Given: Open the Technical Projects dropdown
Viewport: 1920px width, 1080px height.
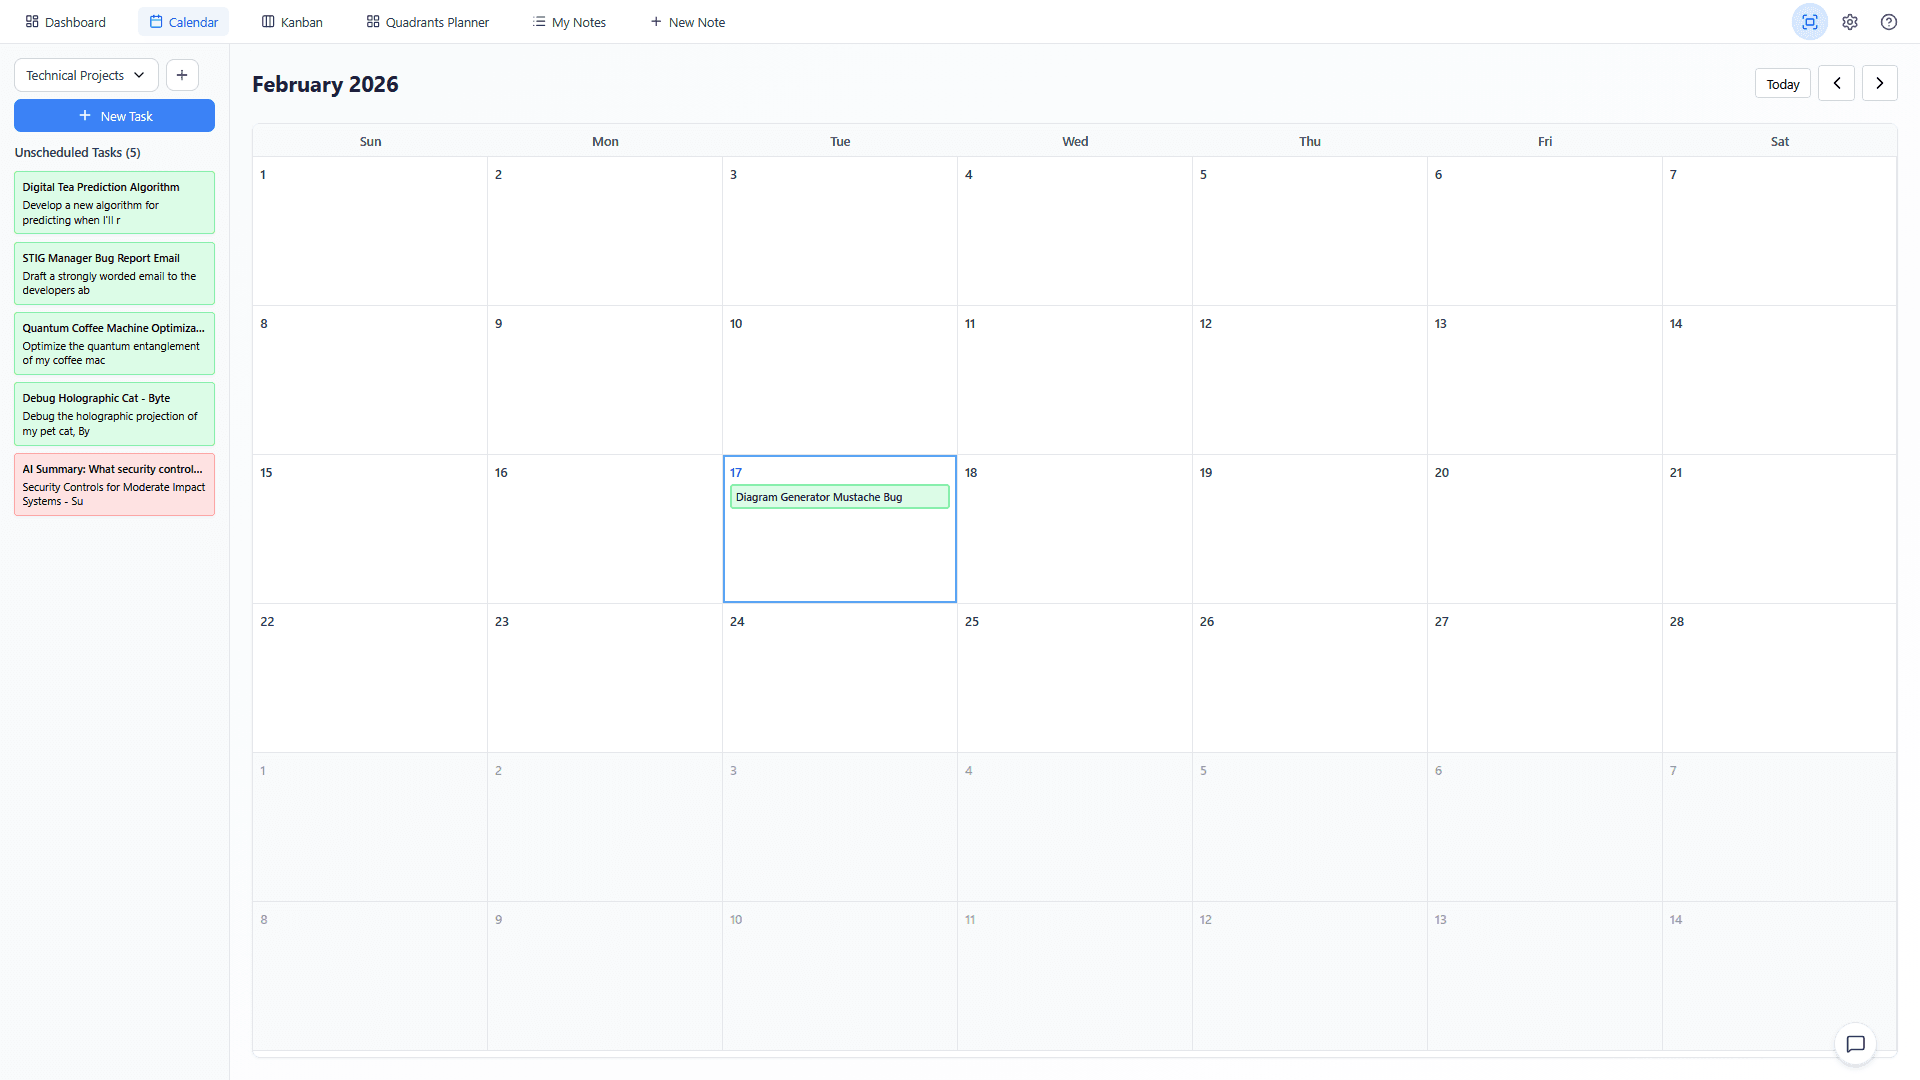Looking at the screenshot, I should (x=85, y=75).
